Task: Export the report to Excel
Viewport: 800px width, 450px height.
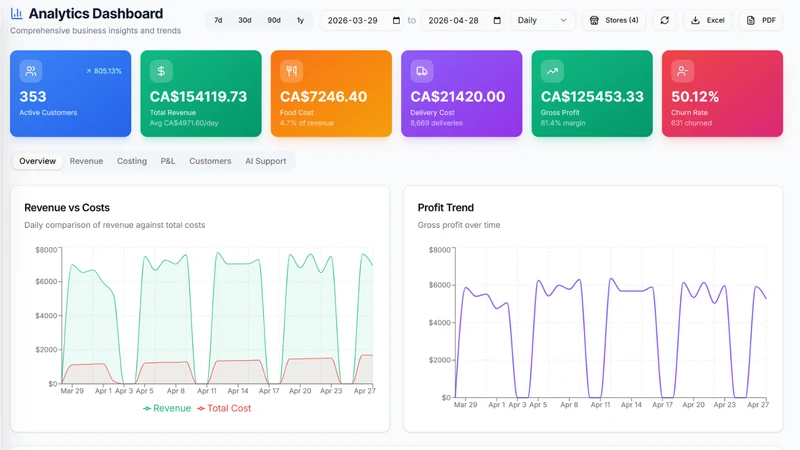Action: [707, 20]
